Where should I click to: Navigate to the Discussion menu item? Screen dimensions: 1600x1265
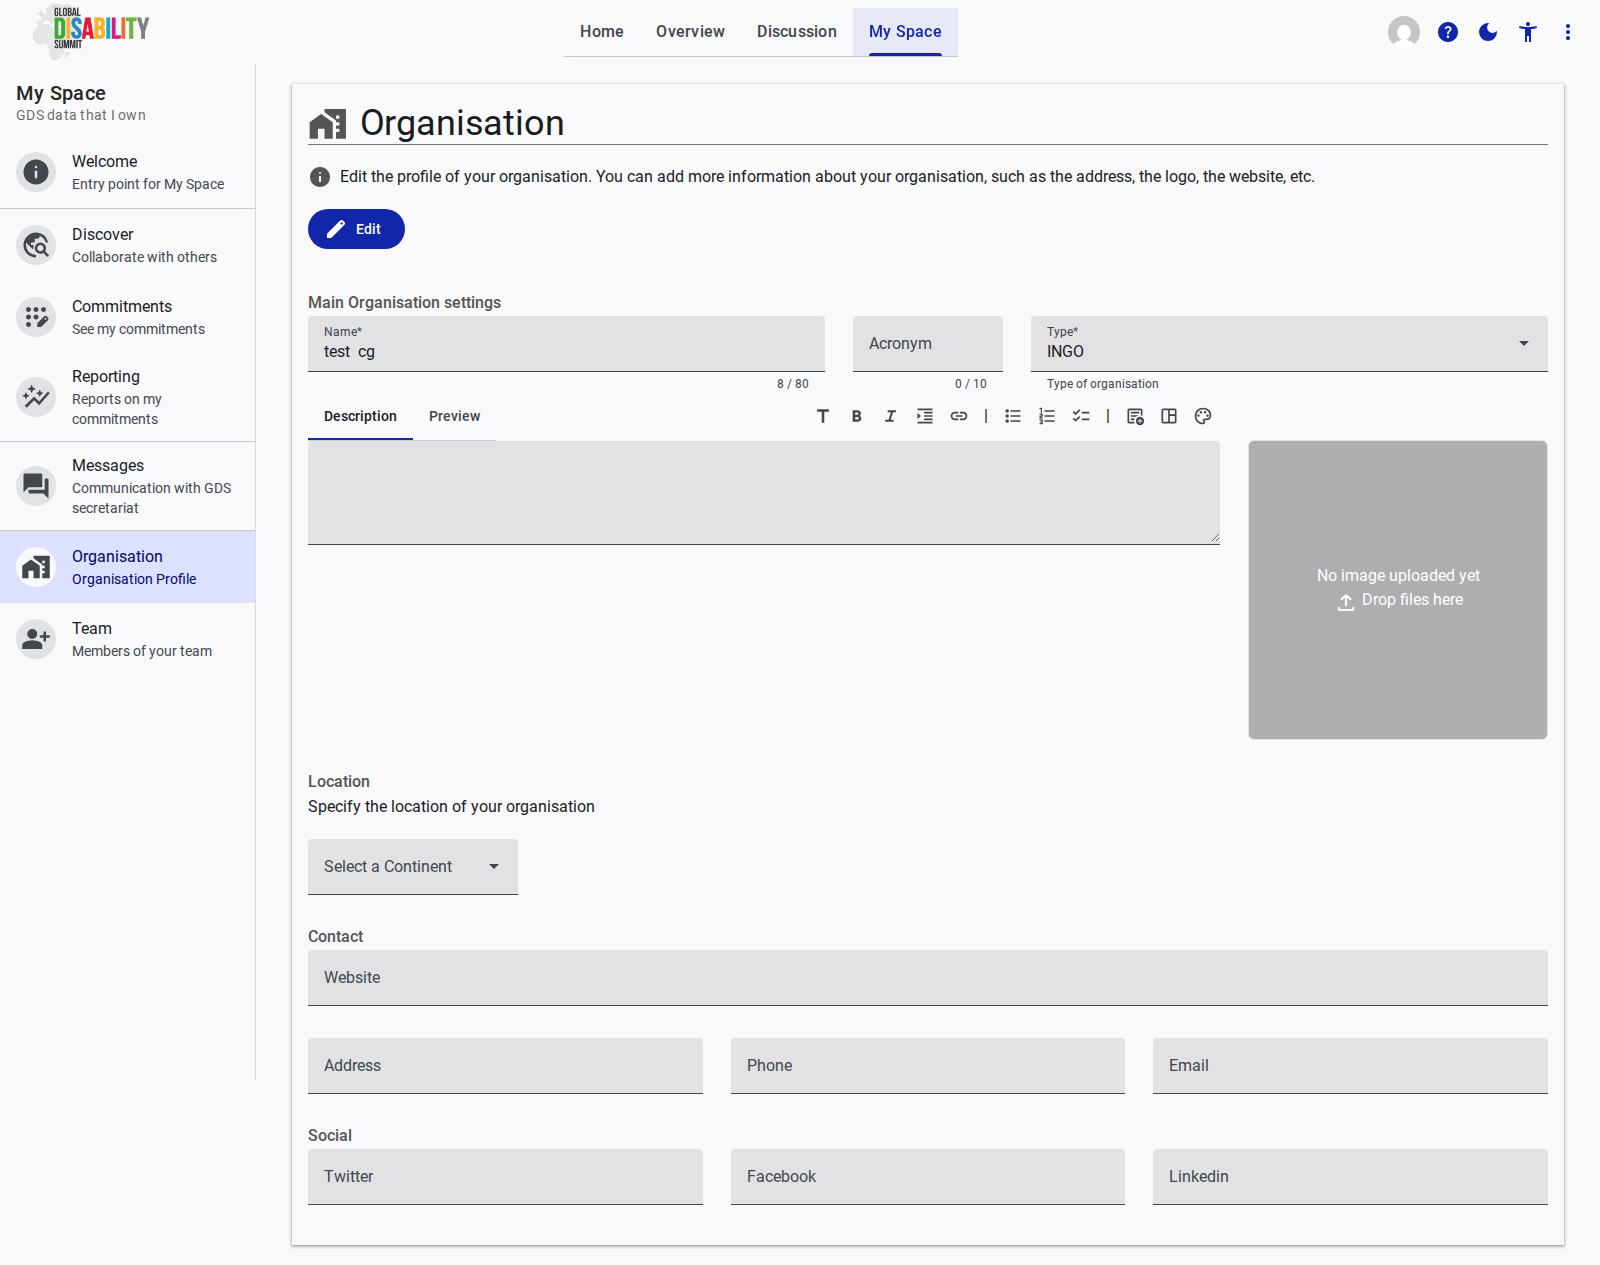pyautogui.click(x=796, y=31)
